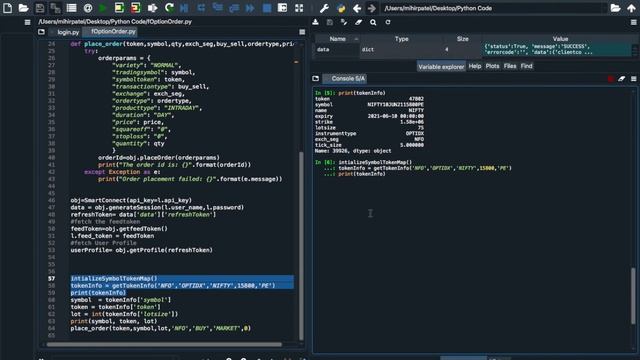The height and width of the screenshot is (360, 640).
Task: Open the Variable explorer tab
Action: tap(441, 66)
